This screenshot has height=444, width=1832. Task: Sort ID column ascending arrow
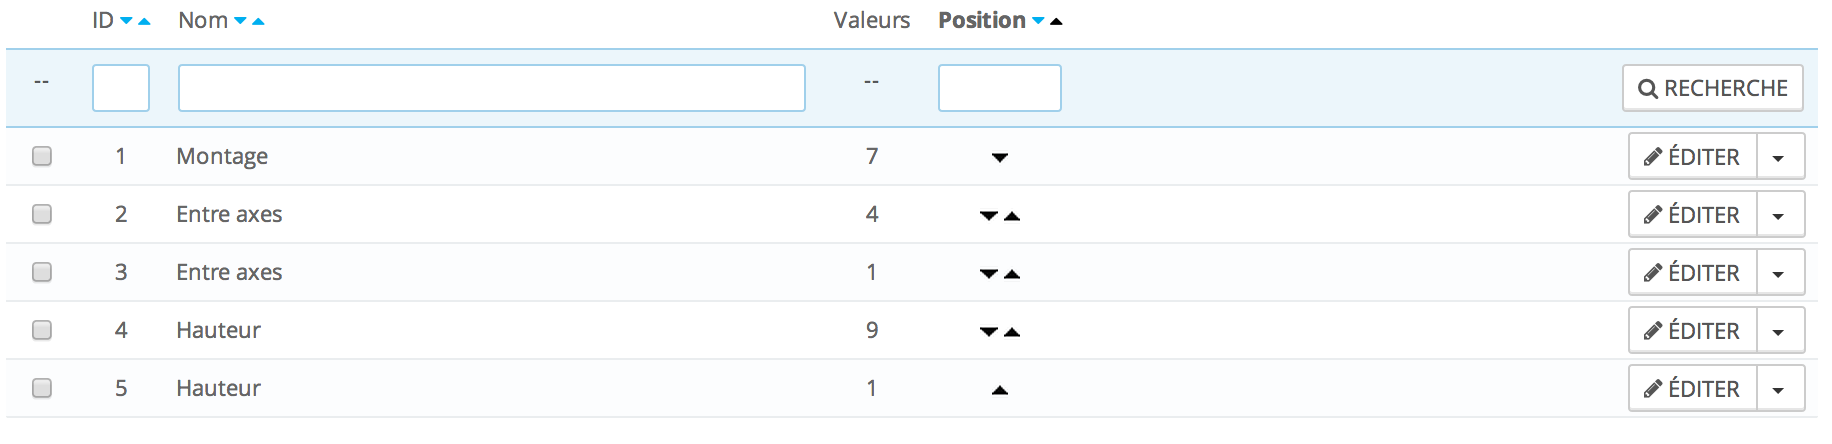point(144,21)
